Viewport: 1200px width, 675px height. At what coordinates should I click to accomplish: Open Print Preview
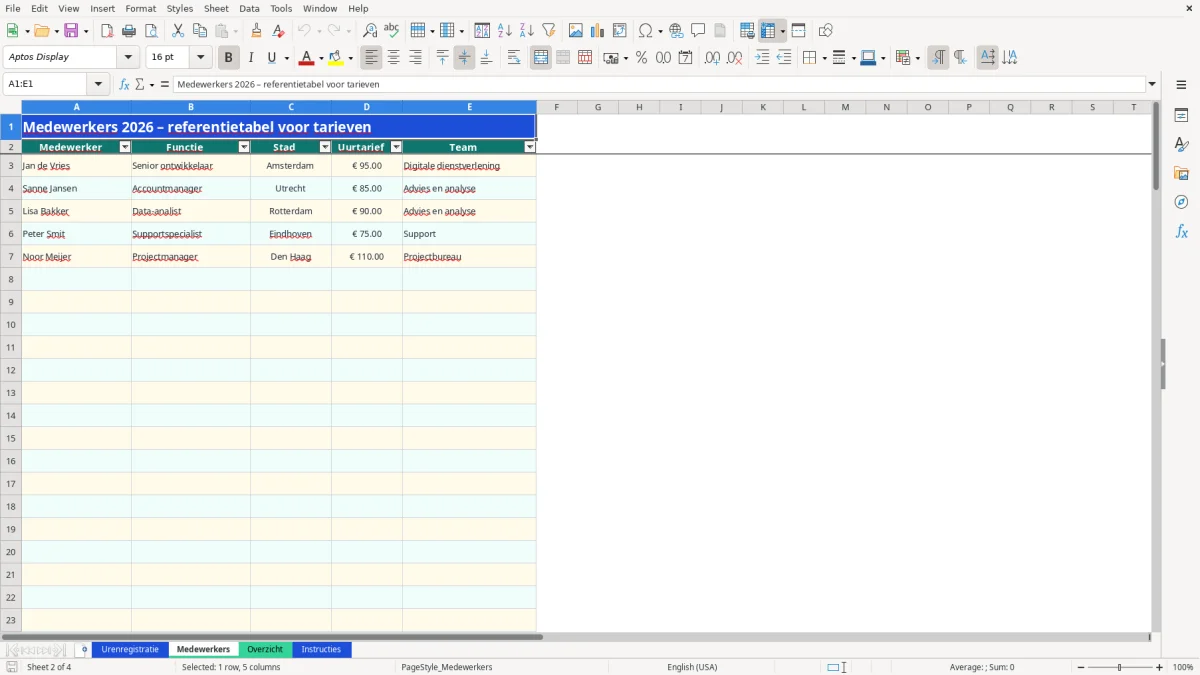pos(151,31)
